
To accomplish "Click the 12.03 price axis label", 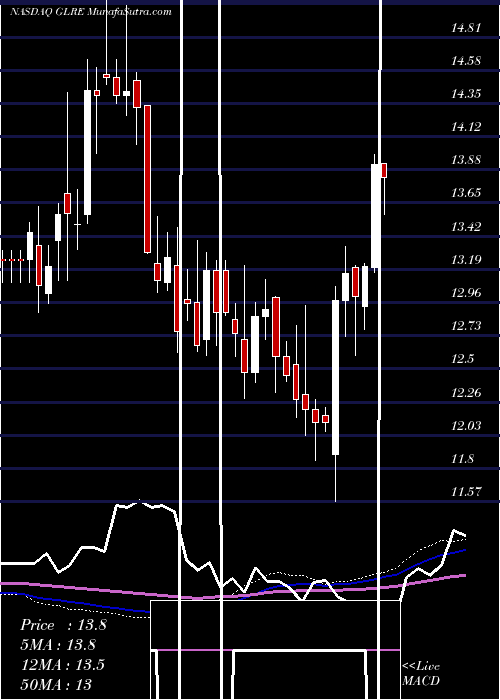I will click(466, 426).
